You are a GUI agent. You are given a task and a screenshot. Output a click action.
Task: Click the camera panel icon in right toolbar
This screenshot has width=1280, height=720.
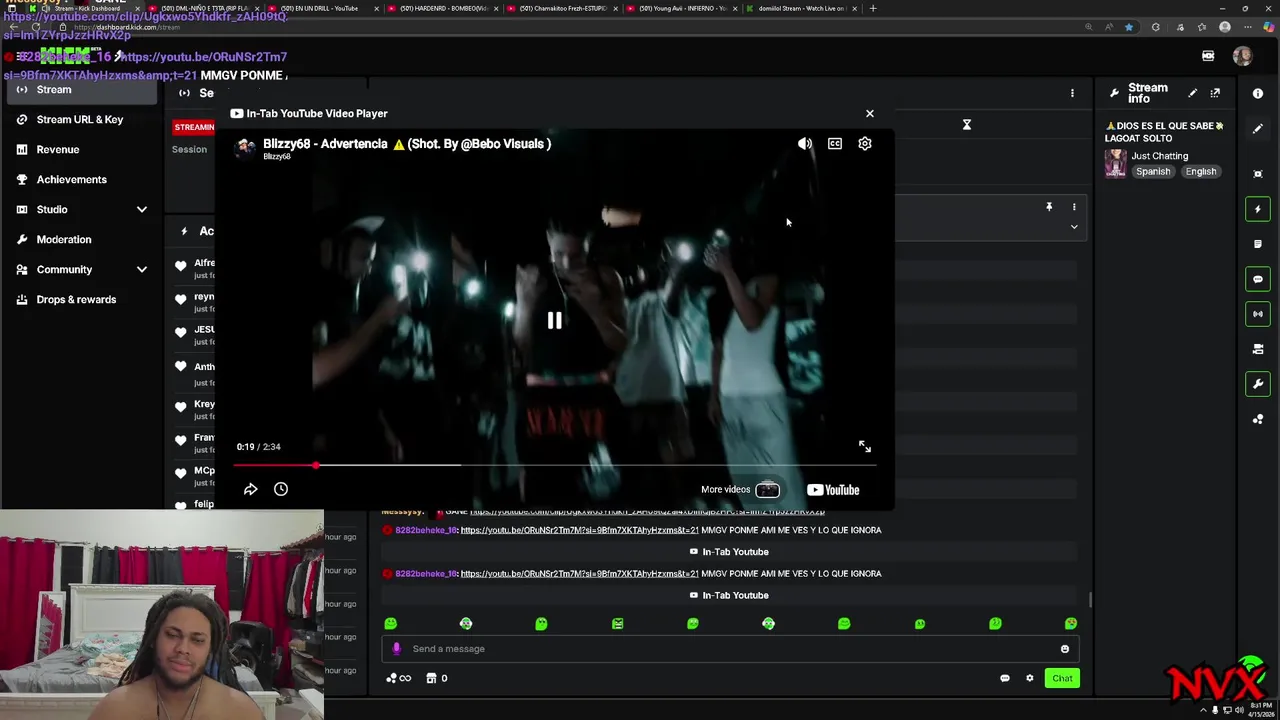[1258, 349]
